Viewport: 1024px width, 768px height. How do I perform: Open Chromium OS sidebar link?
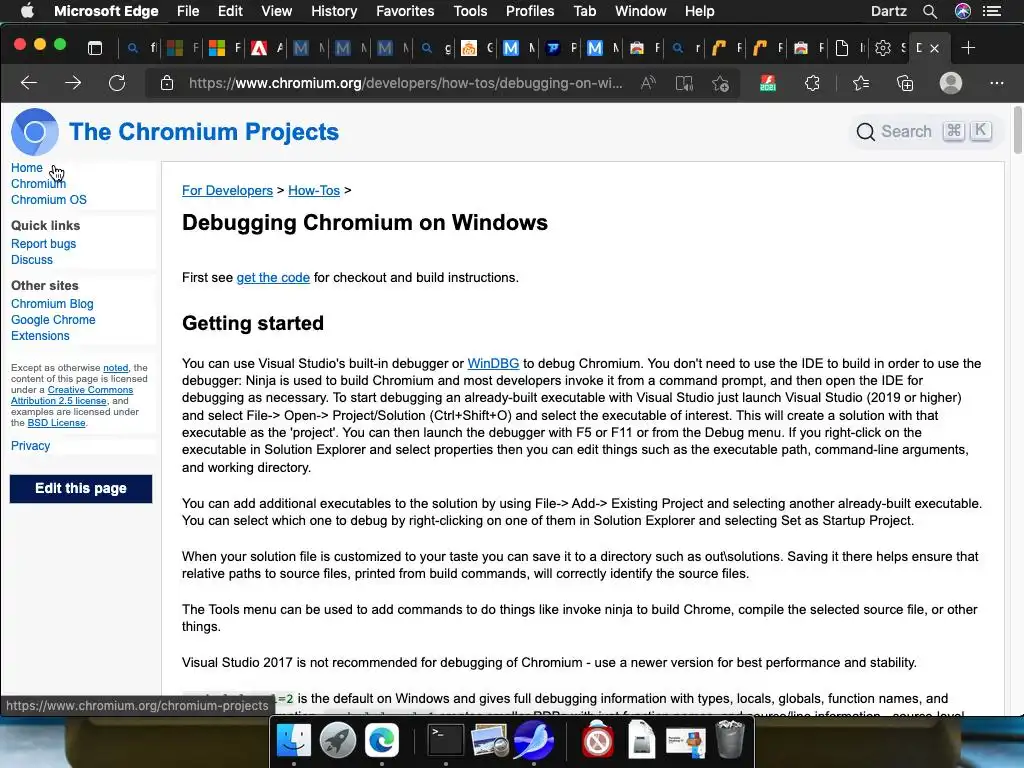coord(49,200)
